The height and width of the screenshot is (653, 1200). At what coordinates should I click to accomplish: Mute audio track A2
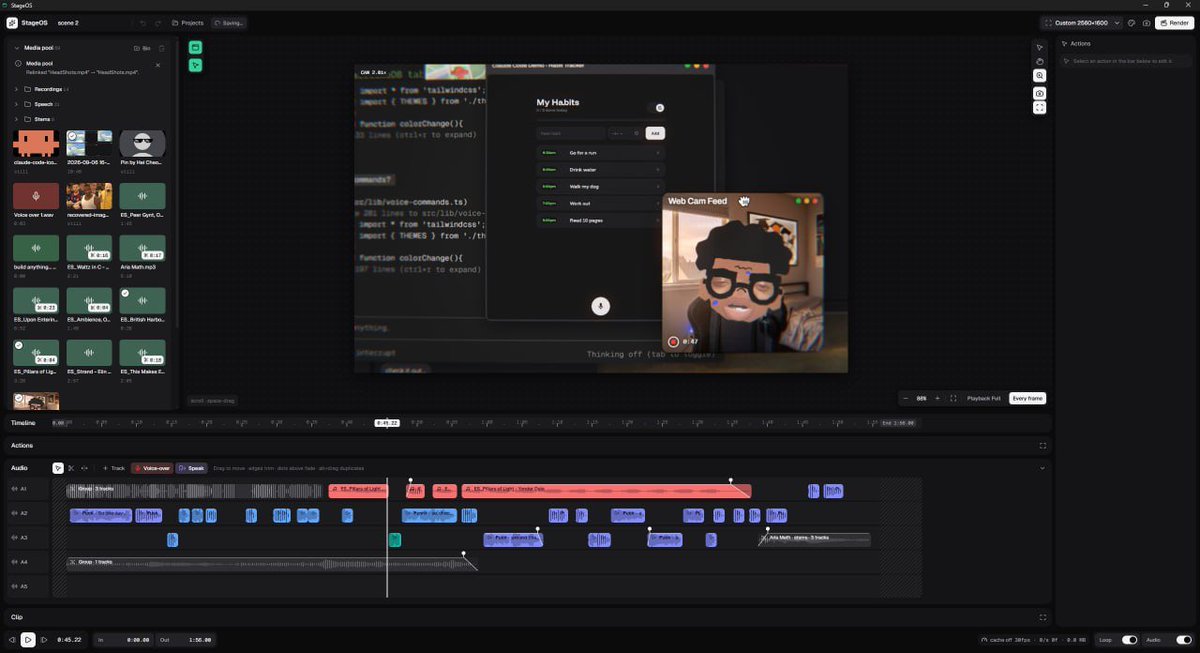point(14,514)
